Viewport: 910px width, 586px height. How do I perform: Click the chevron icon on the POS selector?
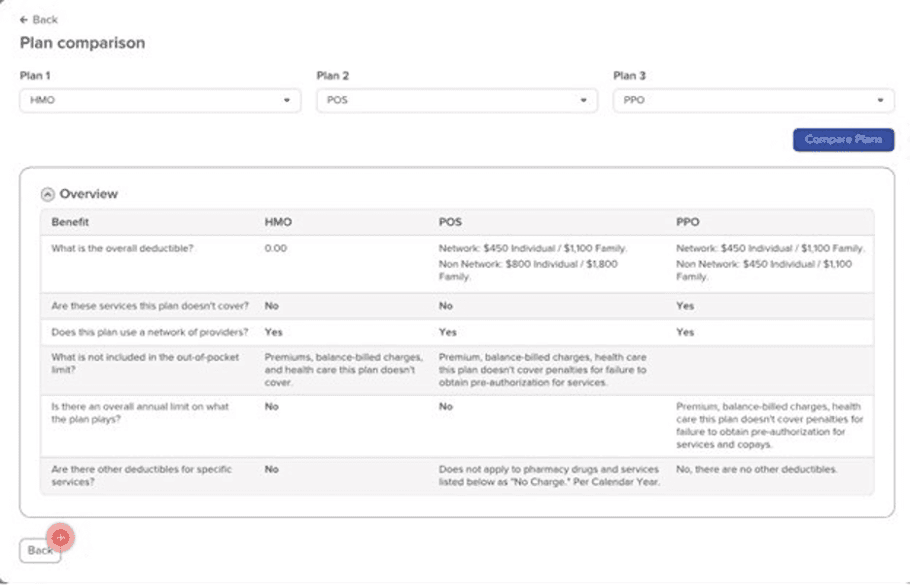pos(585,100)
